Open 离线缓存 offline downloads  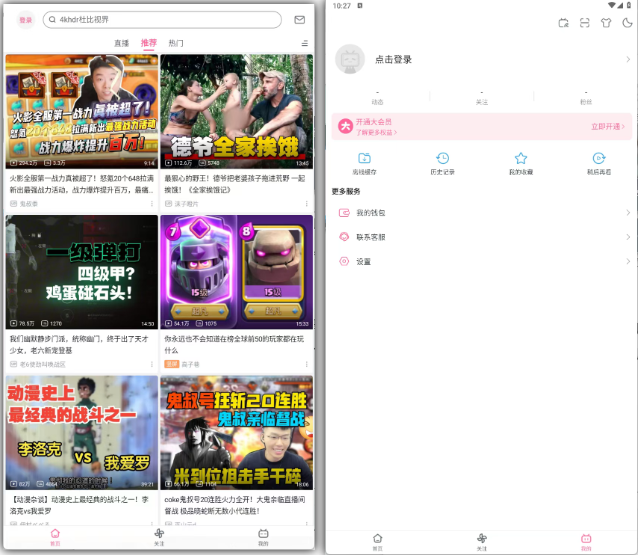click(366, 163)
